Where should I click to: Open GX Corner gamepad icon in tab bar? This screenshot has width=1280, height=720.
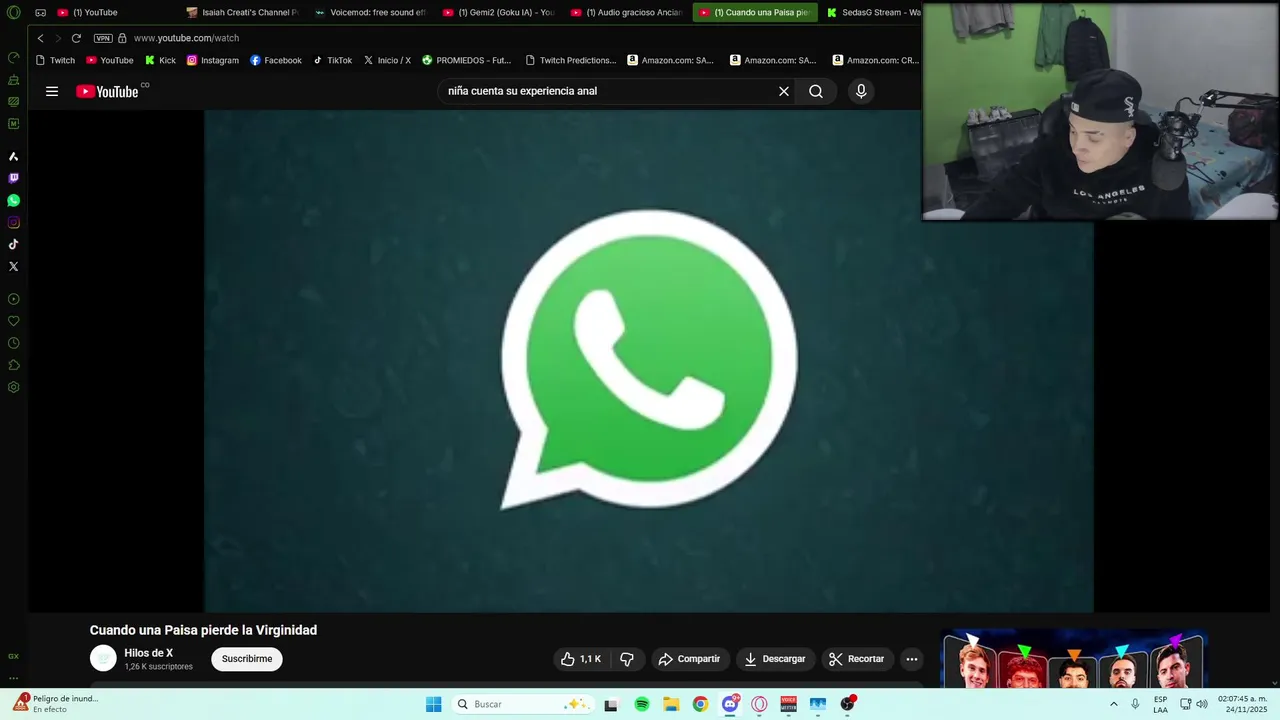tap(40, 13)
